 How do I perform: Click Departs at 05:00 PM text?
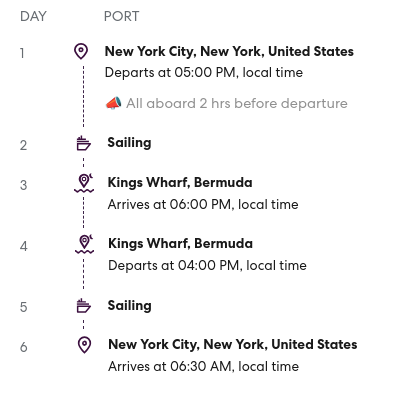pos(204,73)
